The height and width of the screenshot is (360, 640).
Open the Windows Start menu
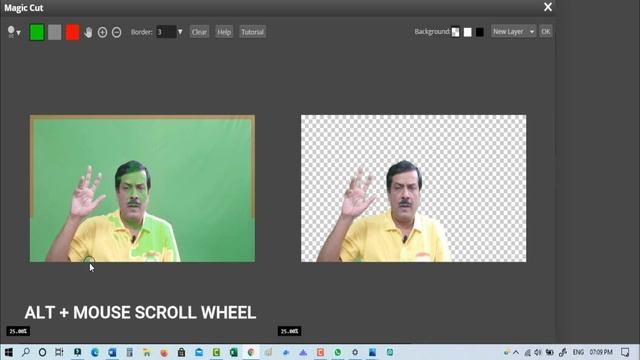point(8,352)
